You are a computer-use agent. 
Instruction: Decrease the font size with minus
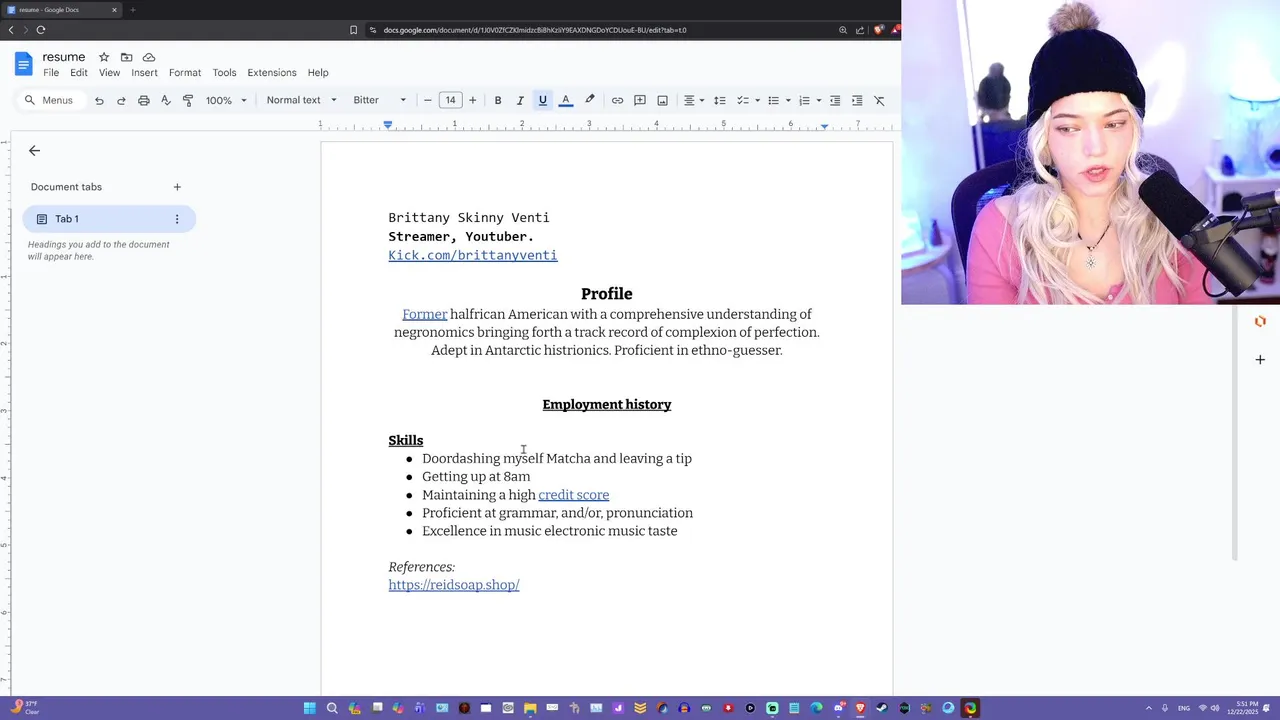point(428,100)
